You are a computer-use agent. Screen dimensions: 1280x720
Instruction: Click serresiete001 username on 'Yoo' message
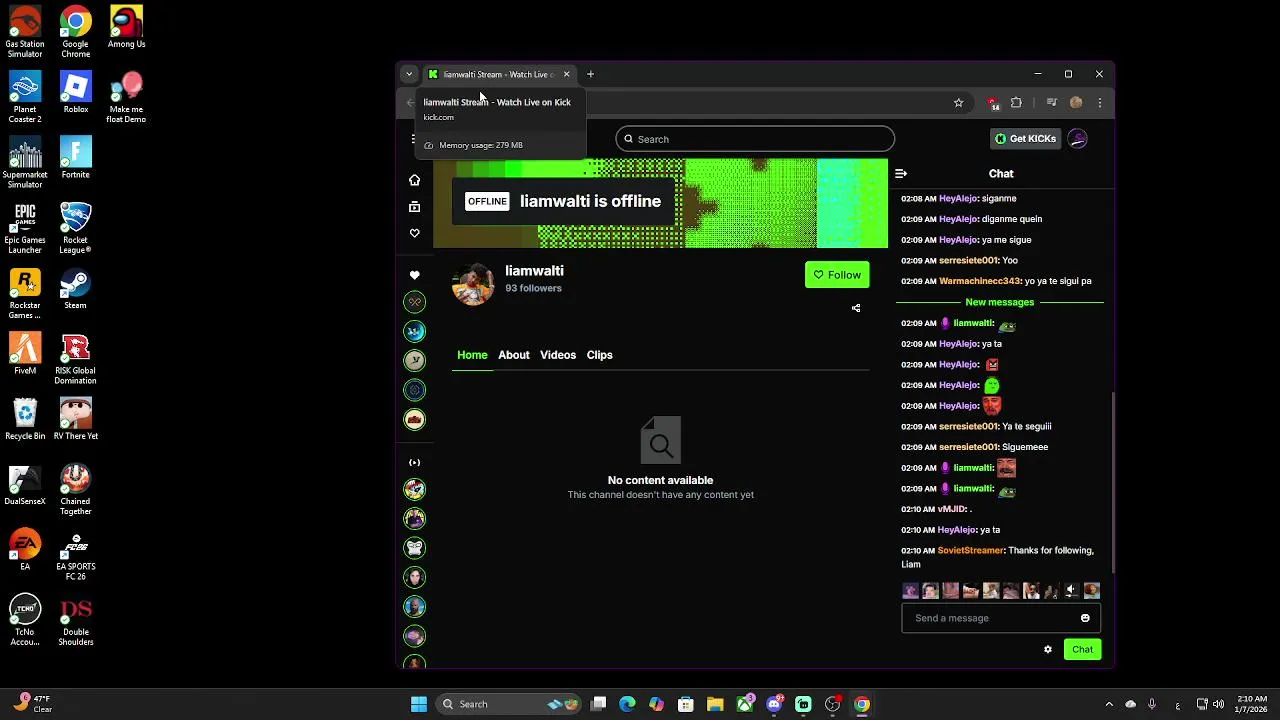[x=968, y=261]
